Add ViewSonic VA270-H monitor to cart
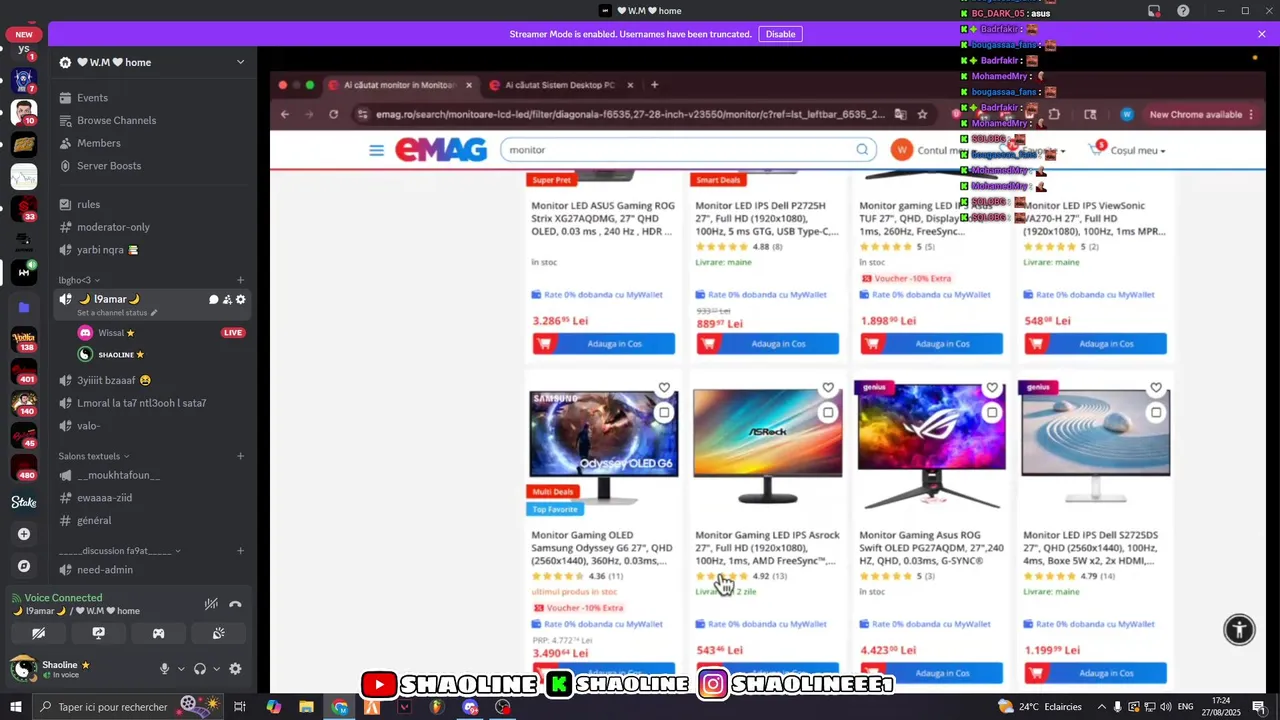This screenshot has width=1280, height=720. (1096, 344)
